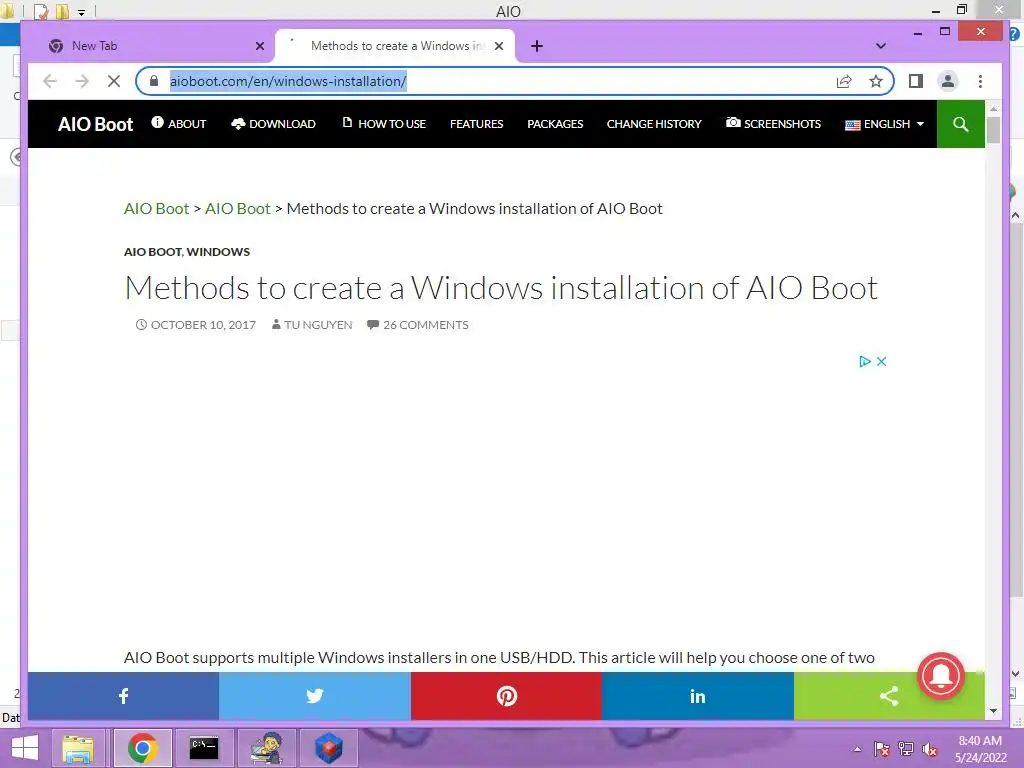The image size is (1024, 768).
Task: Go to AIO Boot site logo
Action: coord(95,124)
